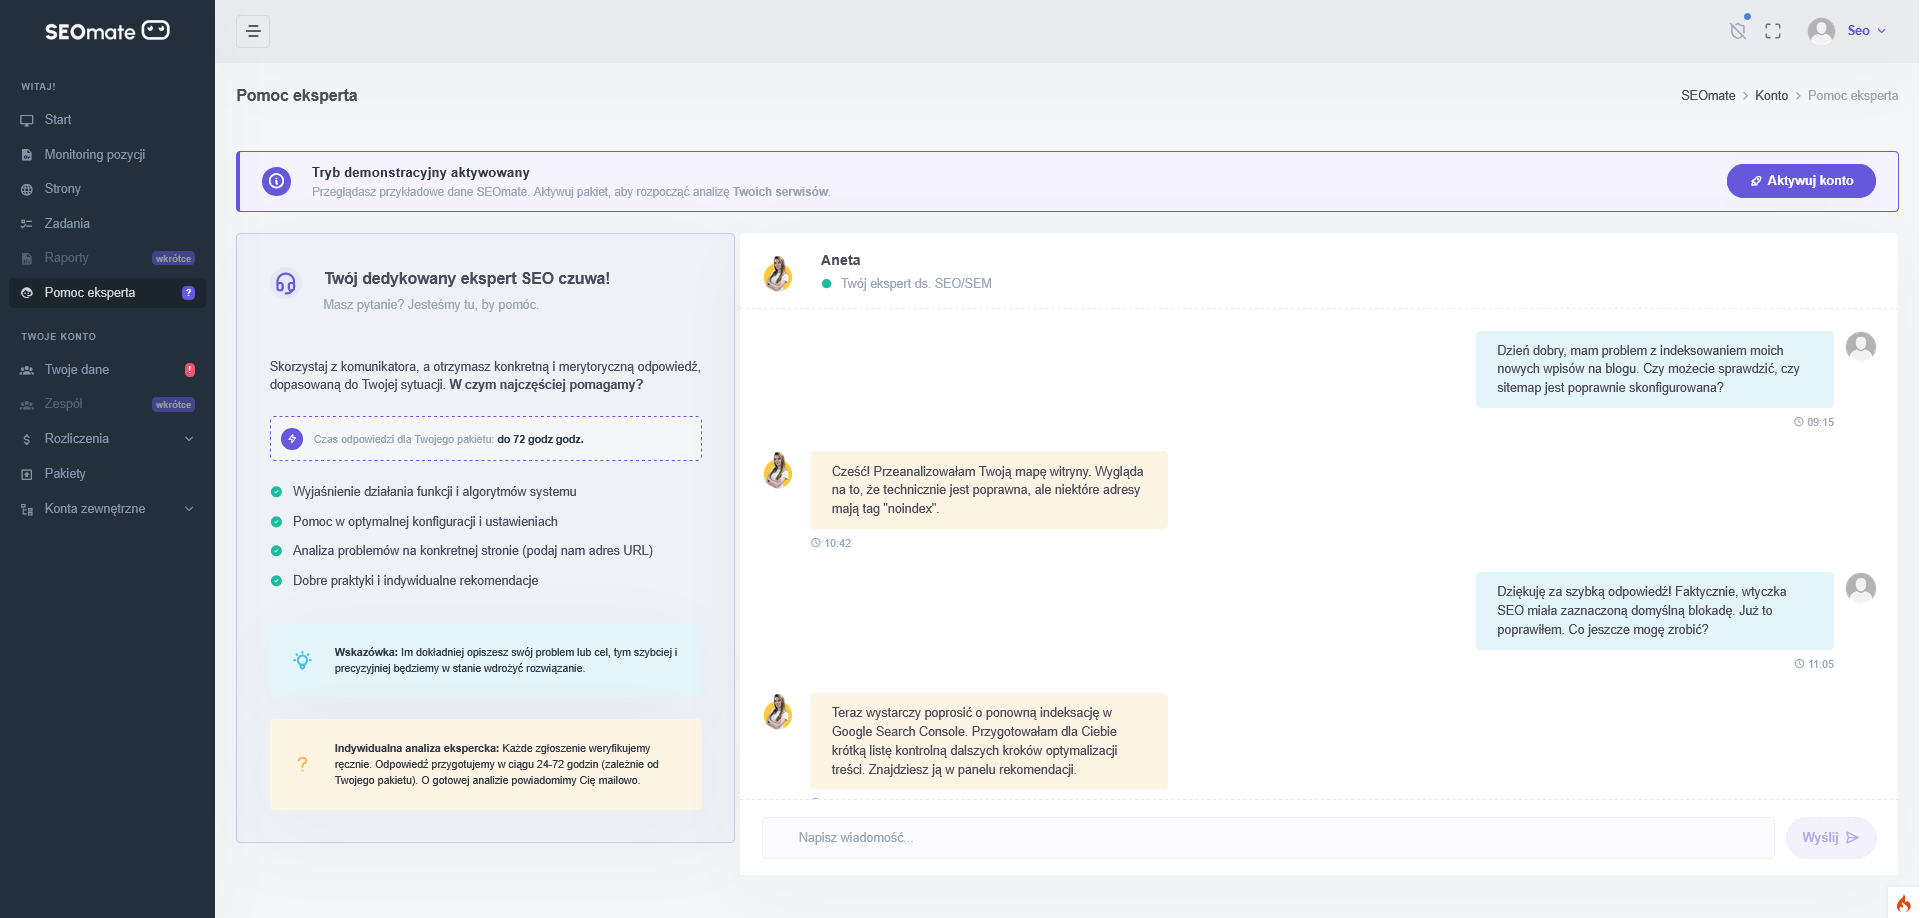Click the Aktywuj konto button

coord(1800,181)
